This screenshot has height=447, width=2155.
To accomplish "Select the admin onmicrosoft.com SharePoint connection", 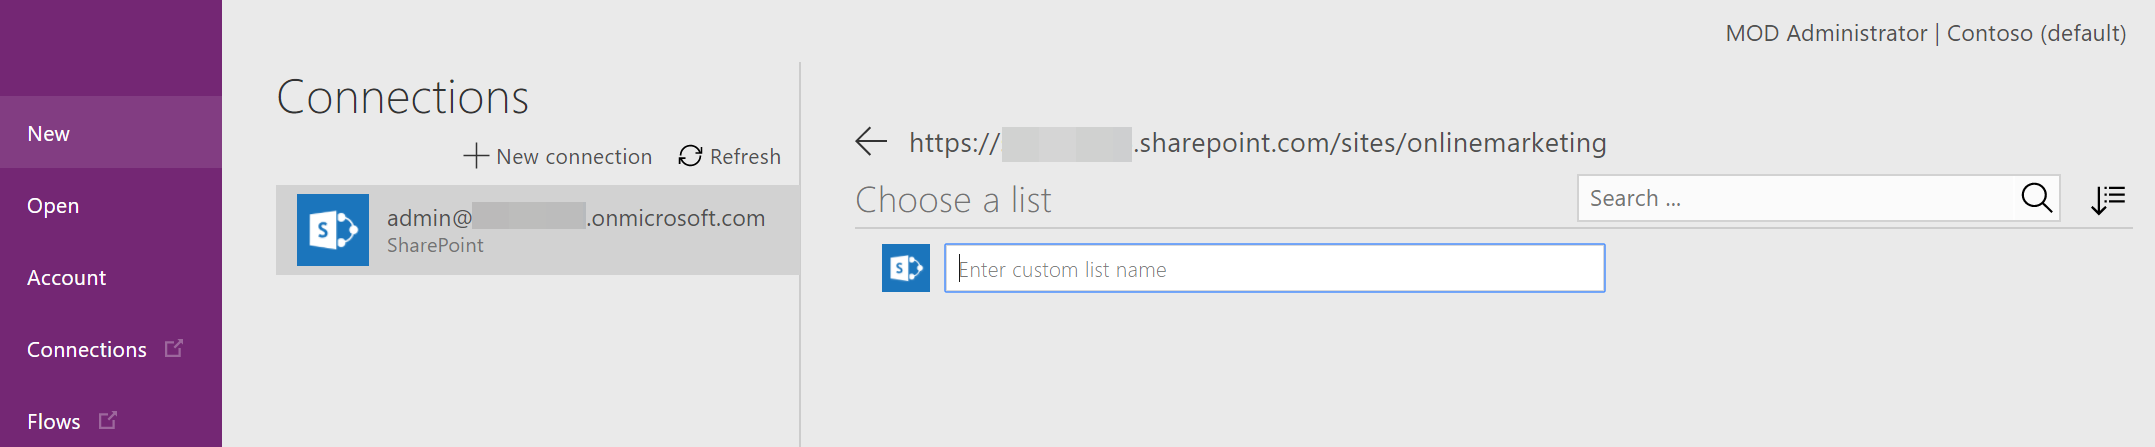I will [x=537, y=230].
